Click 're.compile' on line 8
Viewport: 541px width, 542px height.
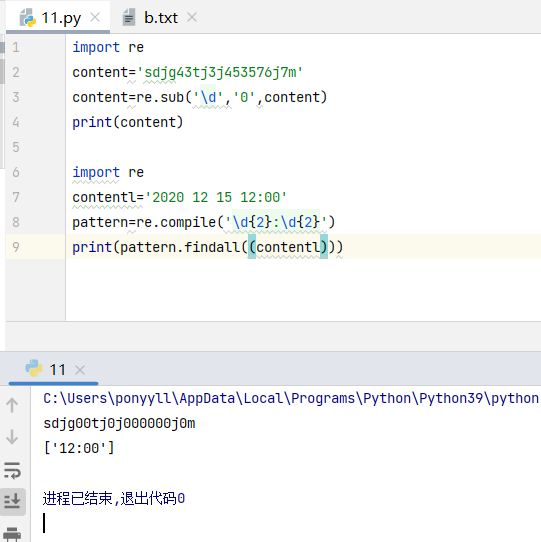point(176,222)
